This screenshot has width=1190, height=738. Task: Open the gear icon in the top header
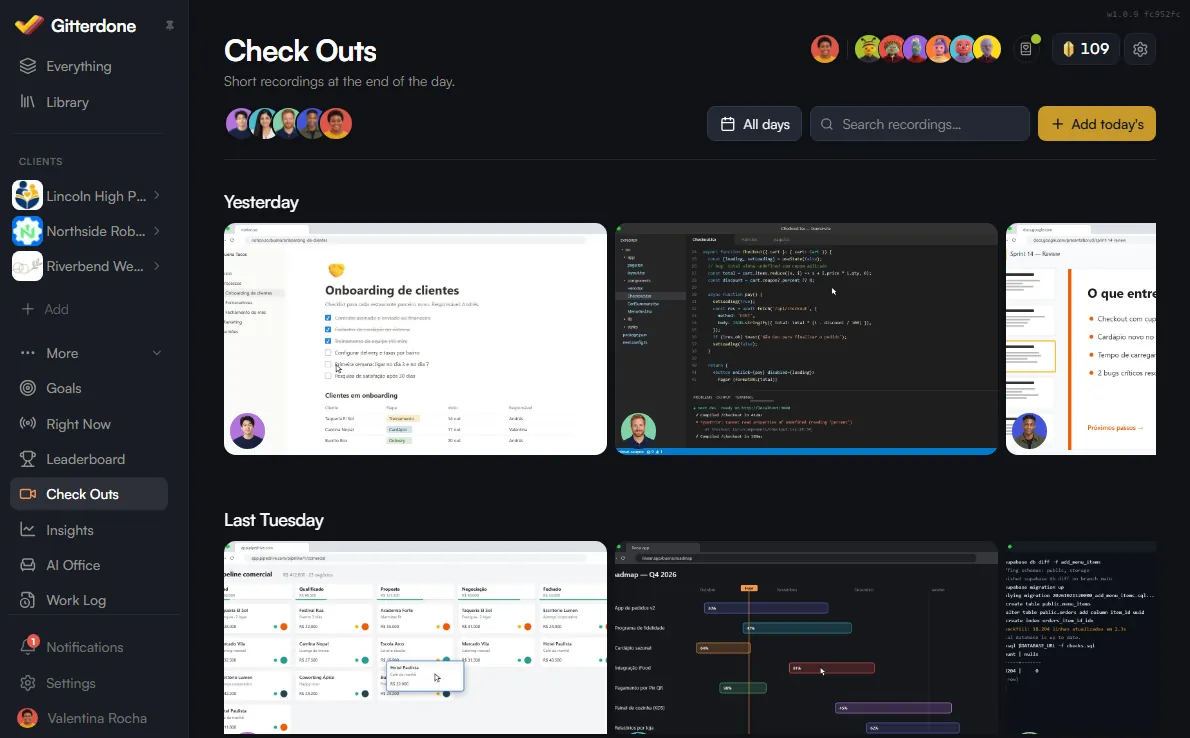1140,49
